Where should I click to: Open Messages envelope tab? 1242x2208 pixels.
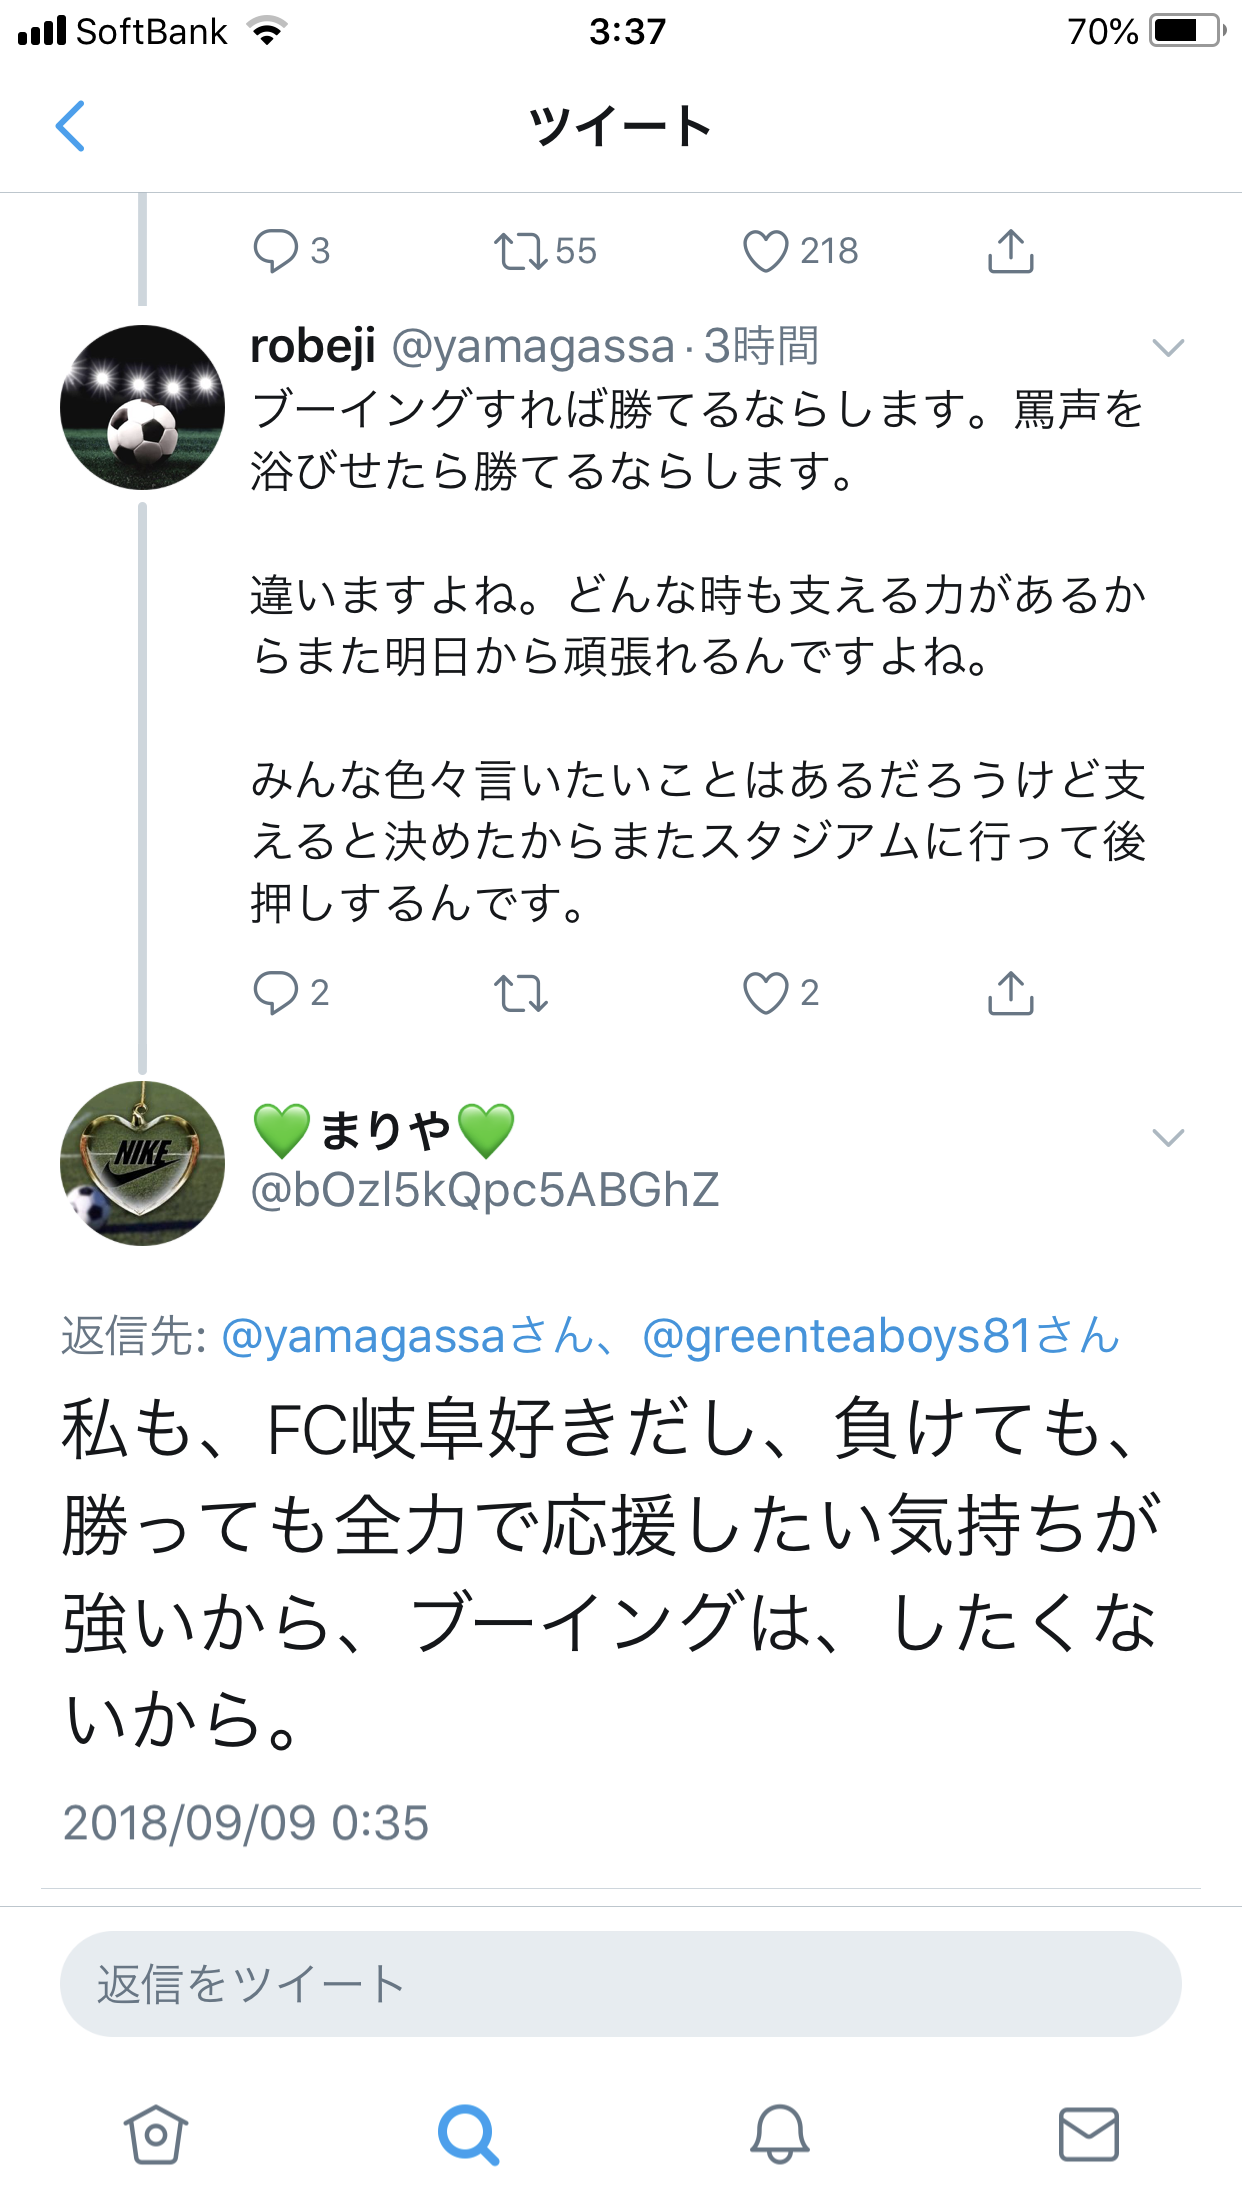1088,2134
